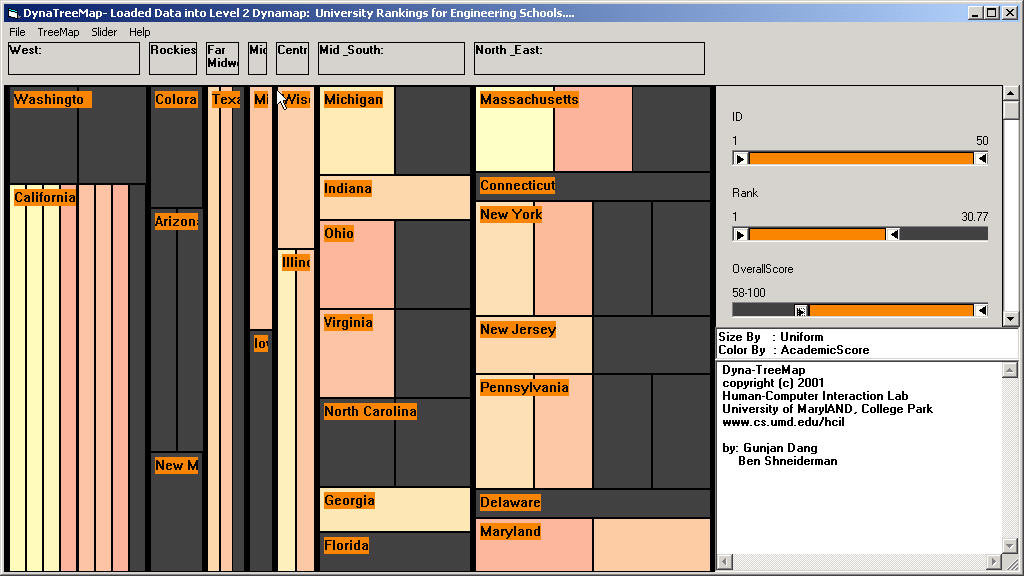This screenshot has width=1024, height=576.
Task: Click the info text panel's right scroll arrow
Action: coord(994,562)
